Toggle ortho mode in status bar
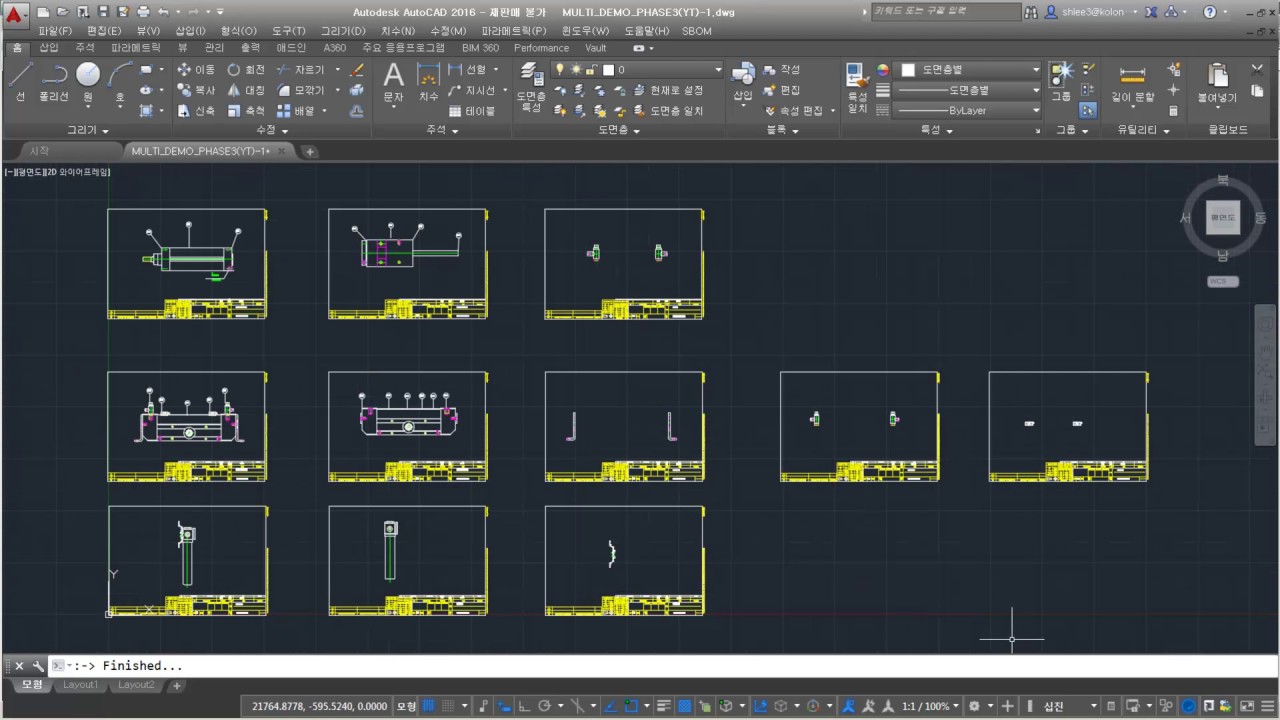 [524, 706]
